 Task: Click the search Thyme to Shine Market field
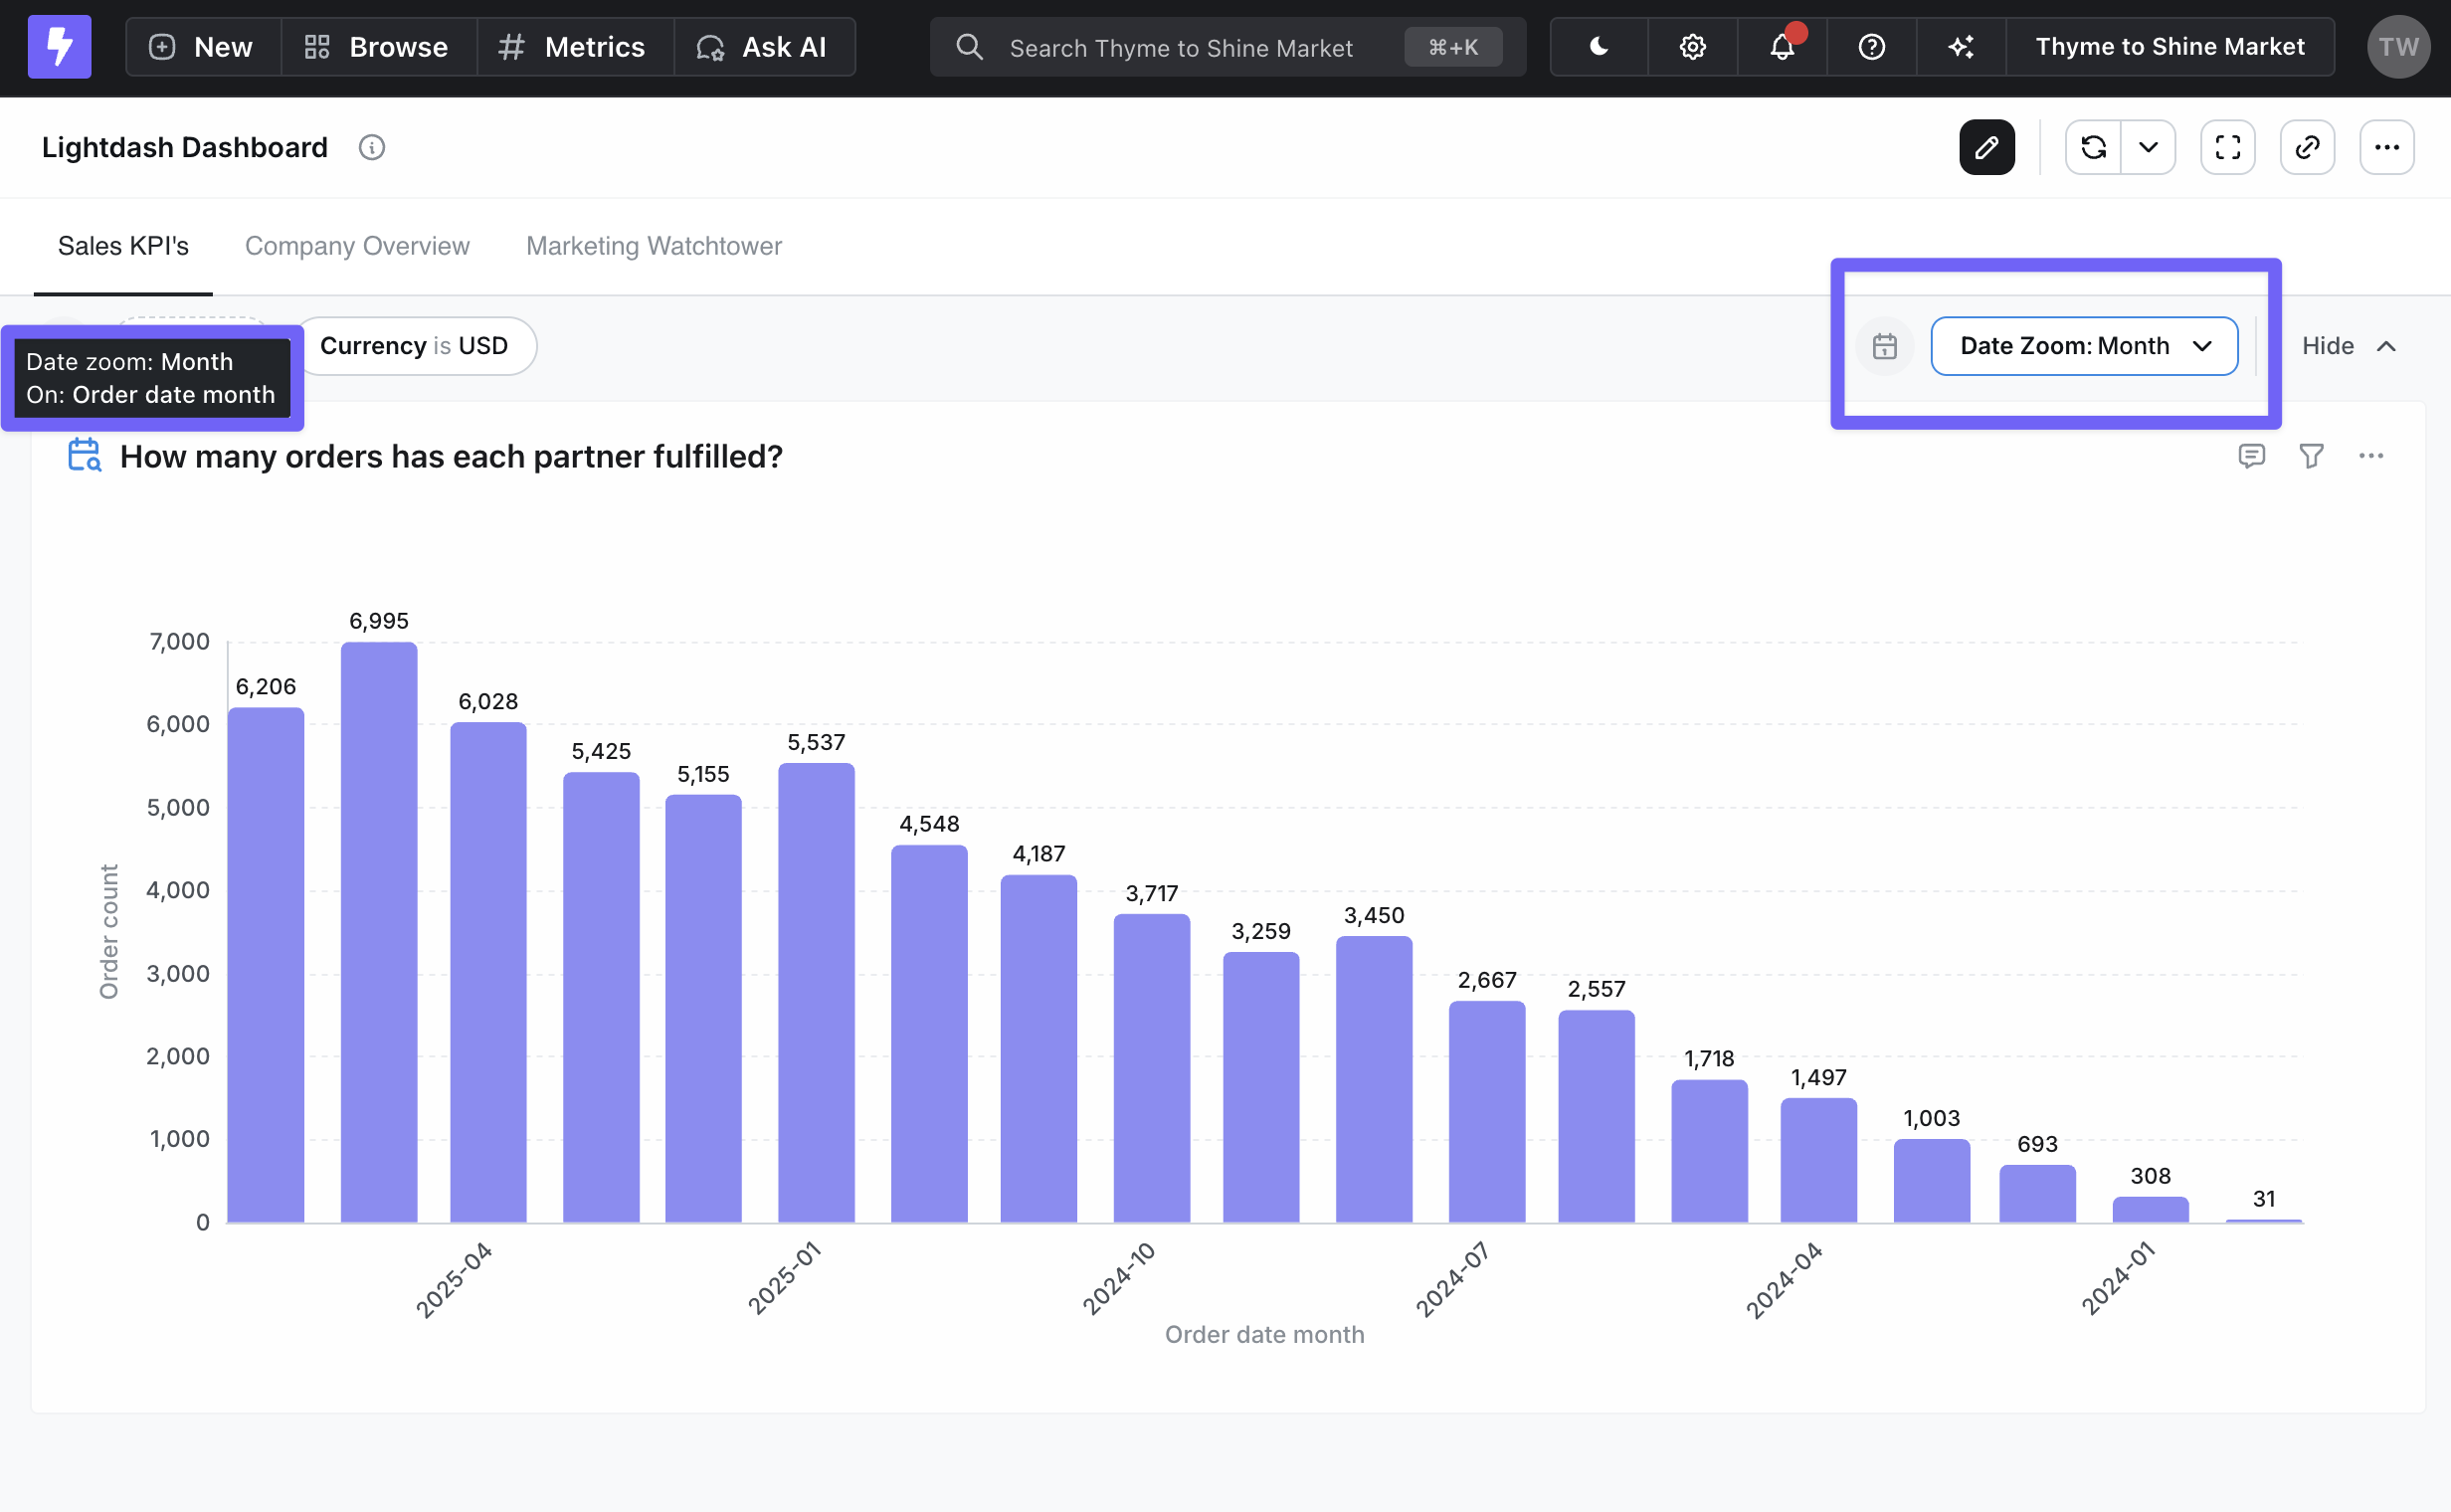(x=1180, y=47)
